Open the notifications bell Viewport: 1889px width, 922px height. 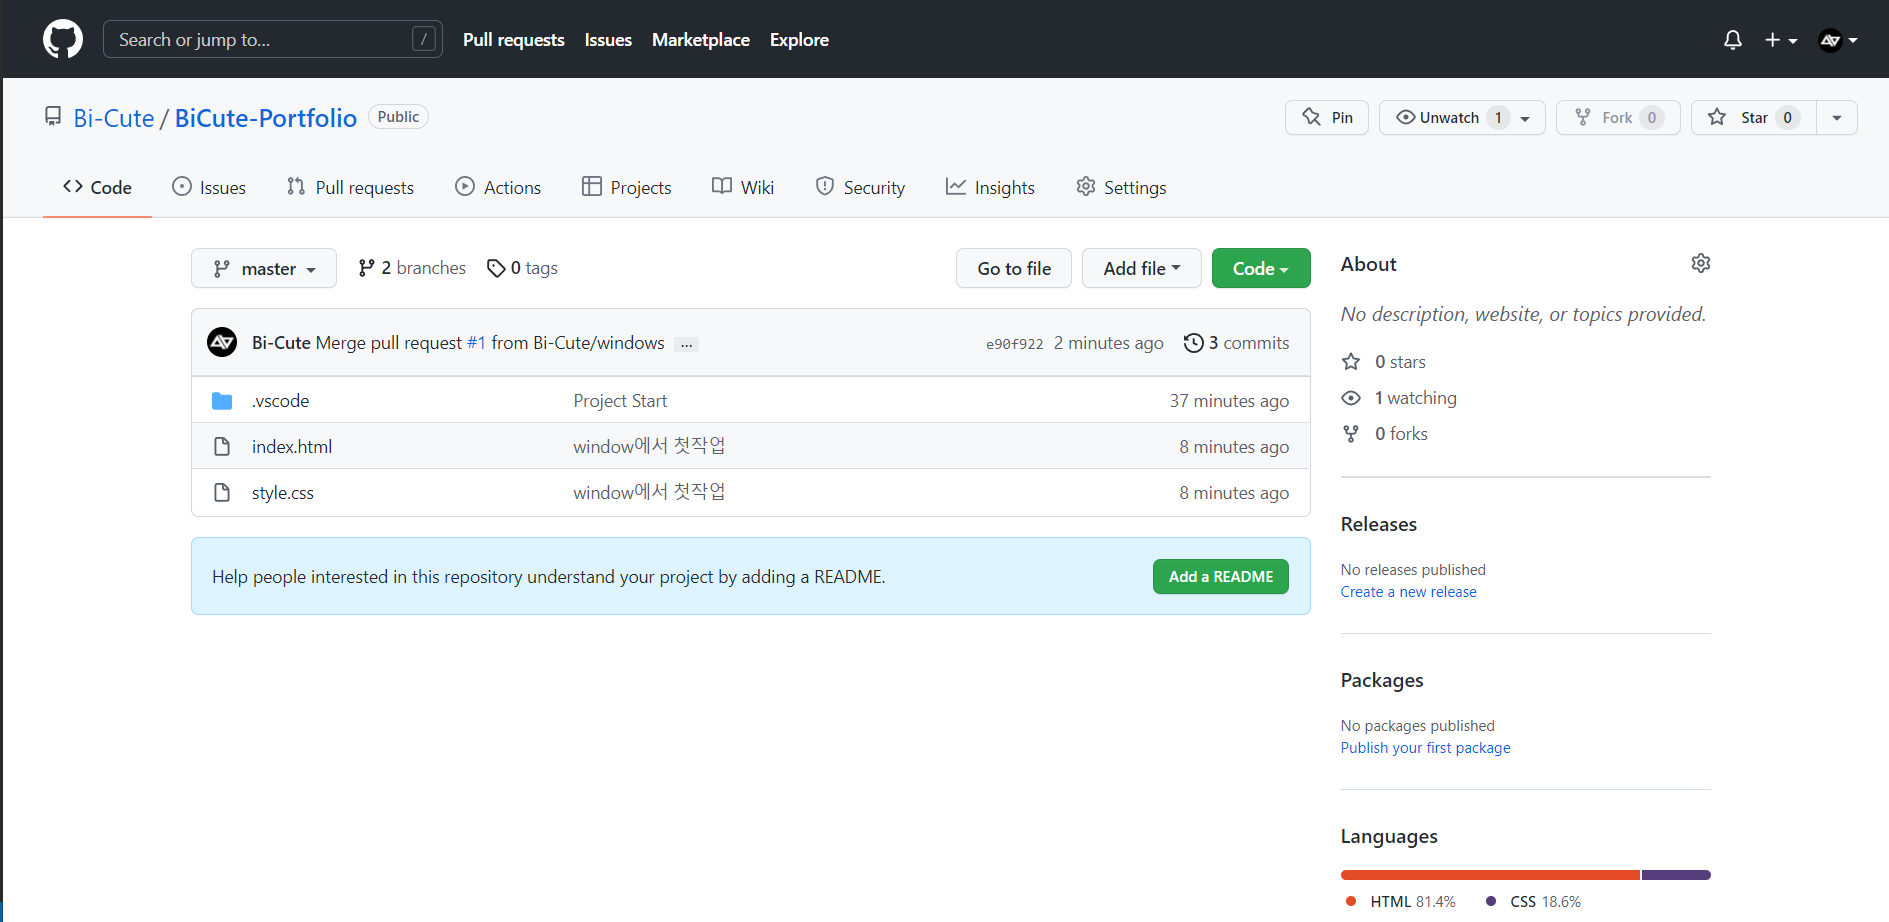(1733, 40)
